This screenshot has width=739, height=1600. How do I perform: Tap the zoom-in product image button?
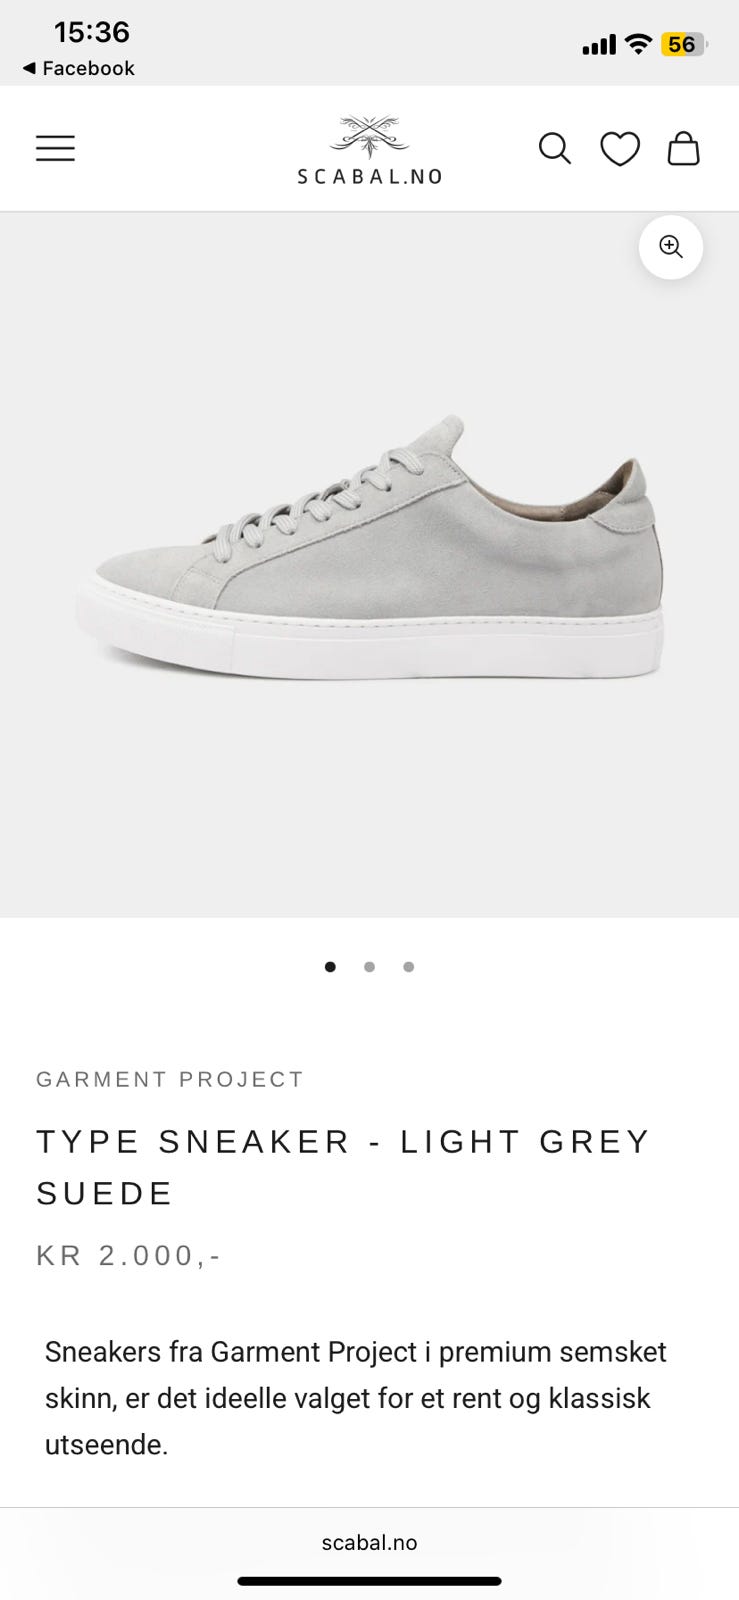(x=671, y=247)
